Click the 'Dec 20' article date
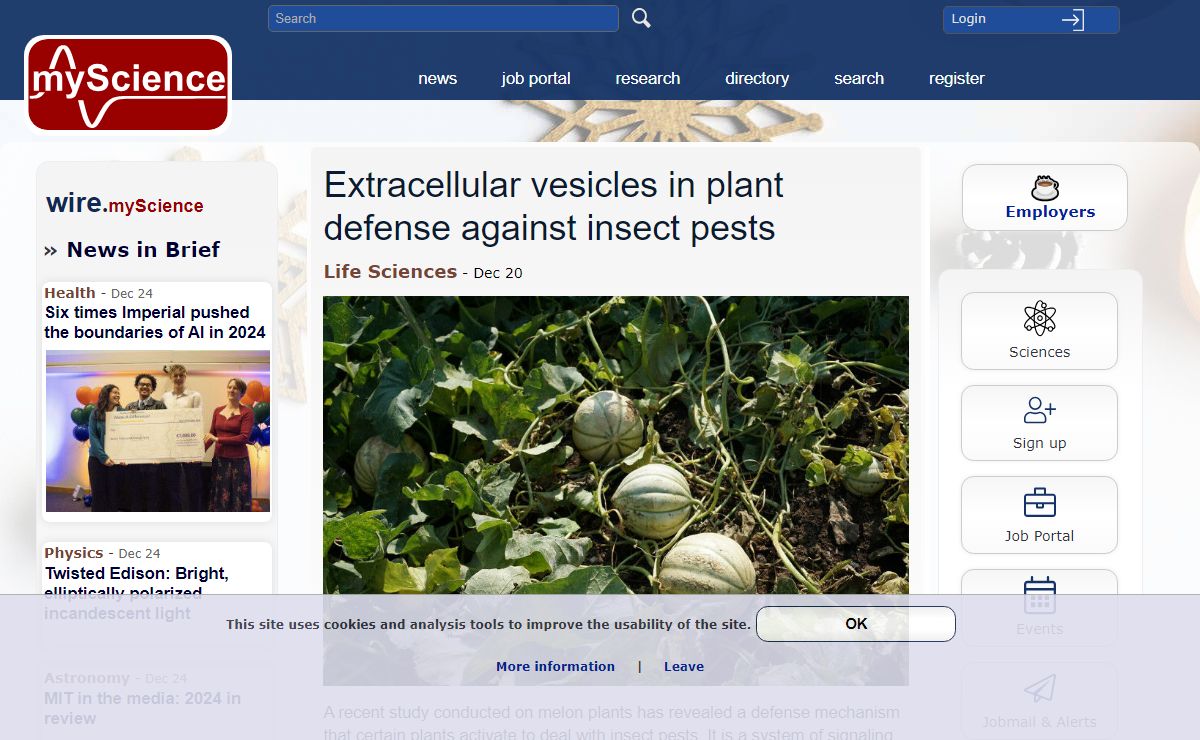The height and width of the screenshot is (740, 1200). [498, 273]
